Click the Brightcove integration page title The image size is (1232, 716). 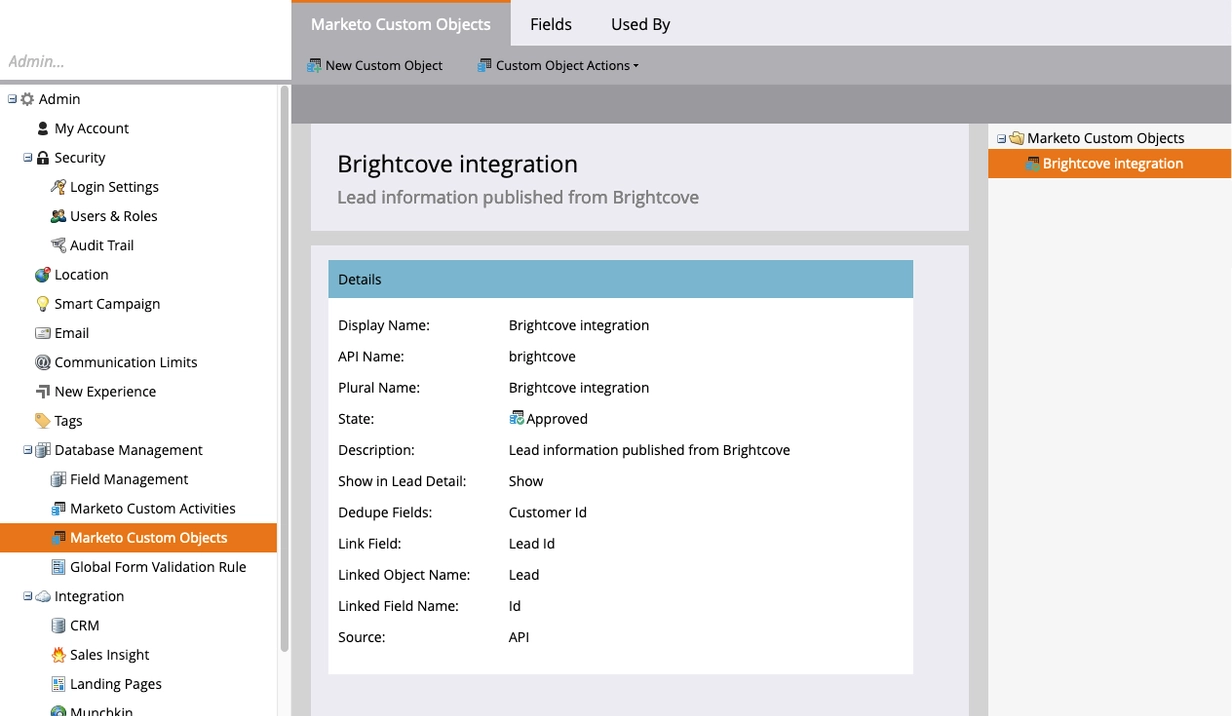coord(457,164)
